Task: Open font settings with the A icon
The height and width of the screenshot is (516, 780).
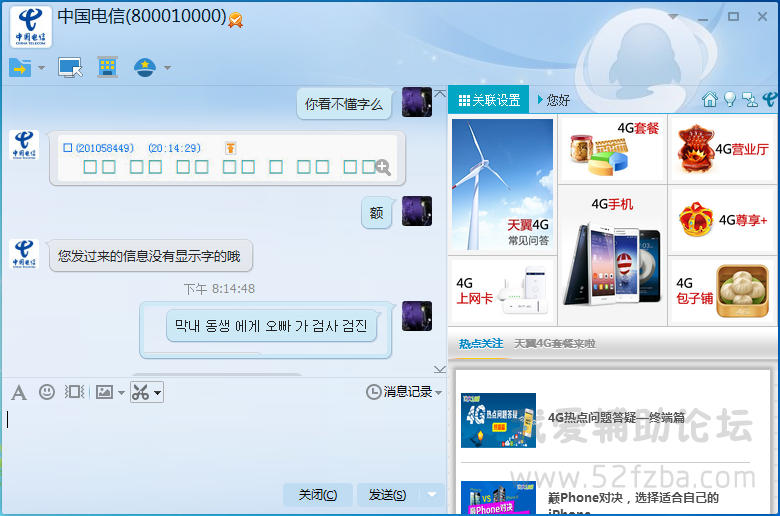Action: [x=19, y=393]
